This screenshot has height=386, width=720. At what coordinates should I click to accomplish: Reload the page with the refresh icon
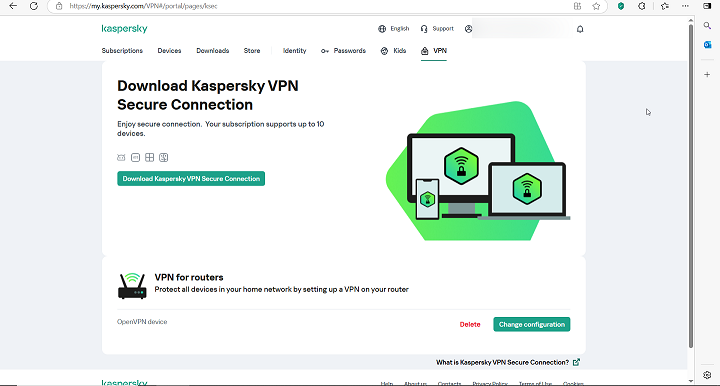[34, 6]
